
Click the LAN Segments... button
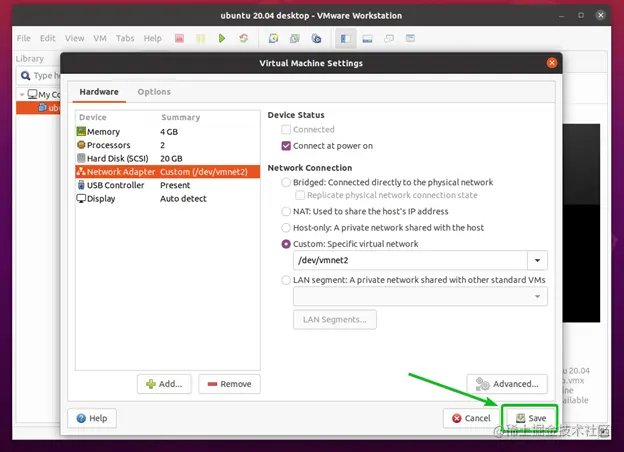click(x=335, y=320)
